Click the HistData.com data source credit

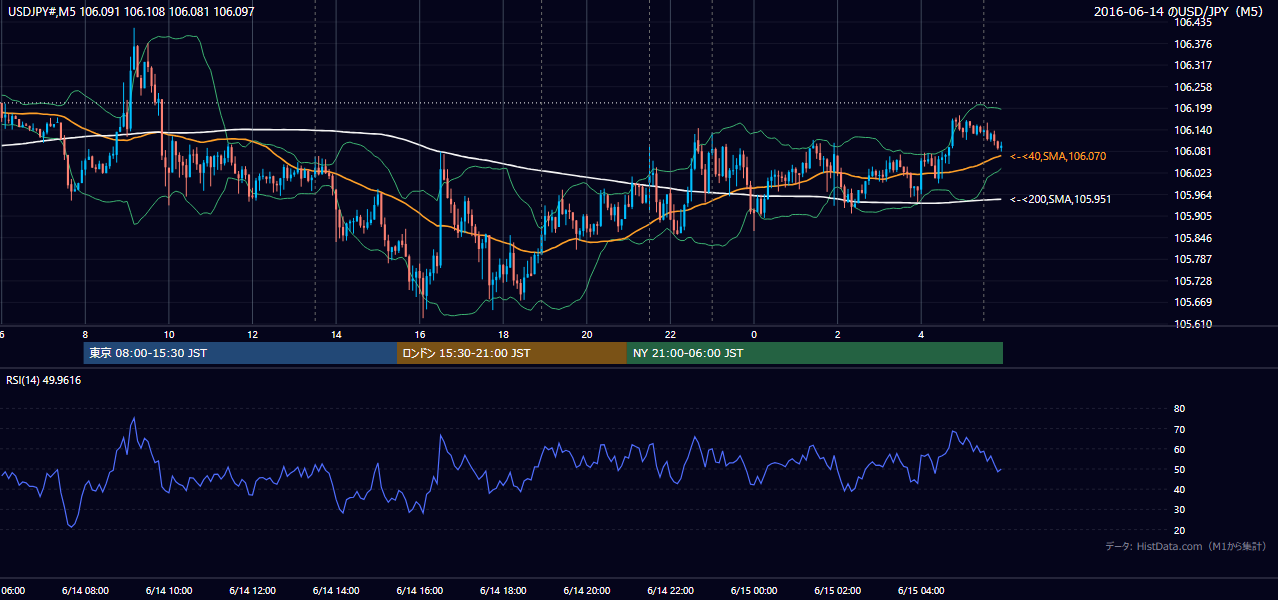1186,547
